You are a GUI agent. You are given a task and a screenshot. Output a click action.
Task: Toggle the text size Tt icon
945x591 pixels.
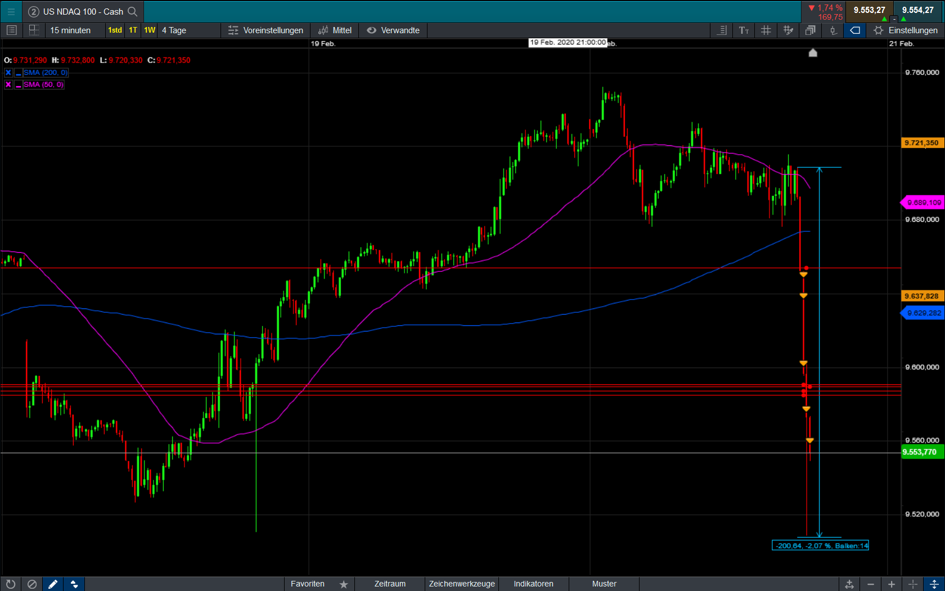pyautogui.click(x=744, y=30)
